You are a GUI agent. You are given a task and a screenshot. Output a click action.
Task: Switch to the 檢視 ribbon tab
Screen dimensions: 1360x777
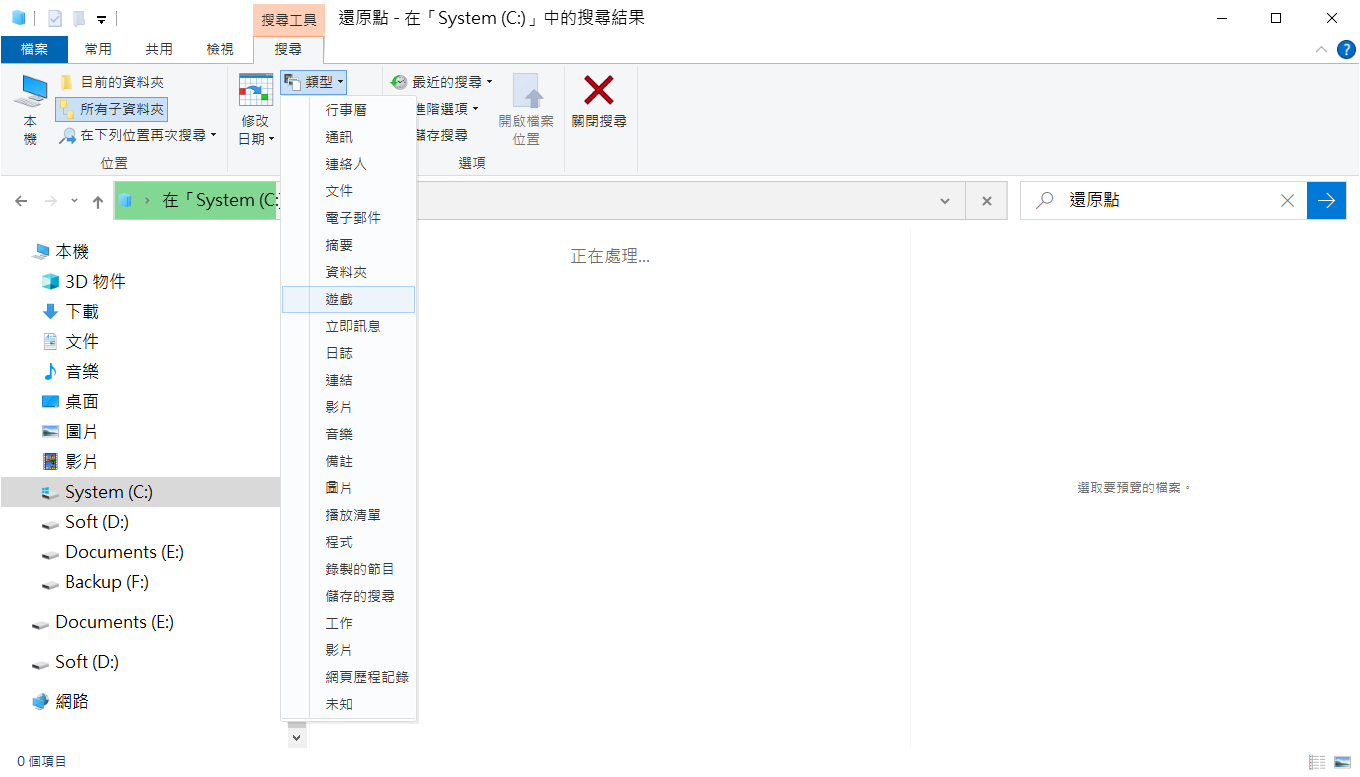[x=220, y=49]
